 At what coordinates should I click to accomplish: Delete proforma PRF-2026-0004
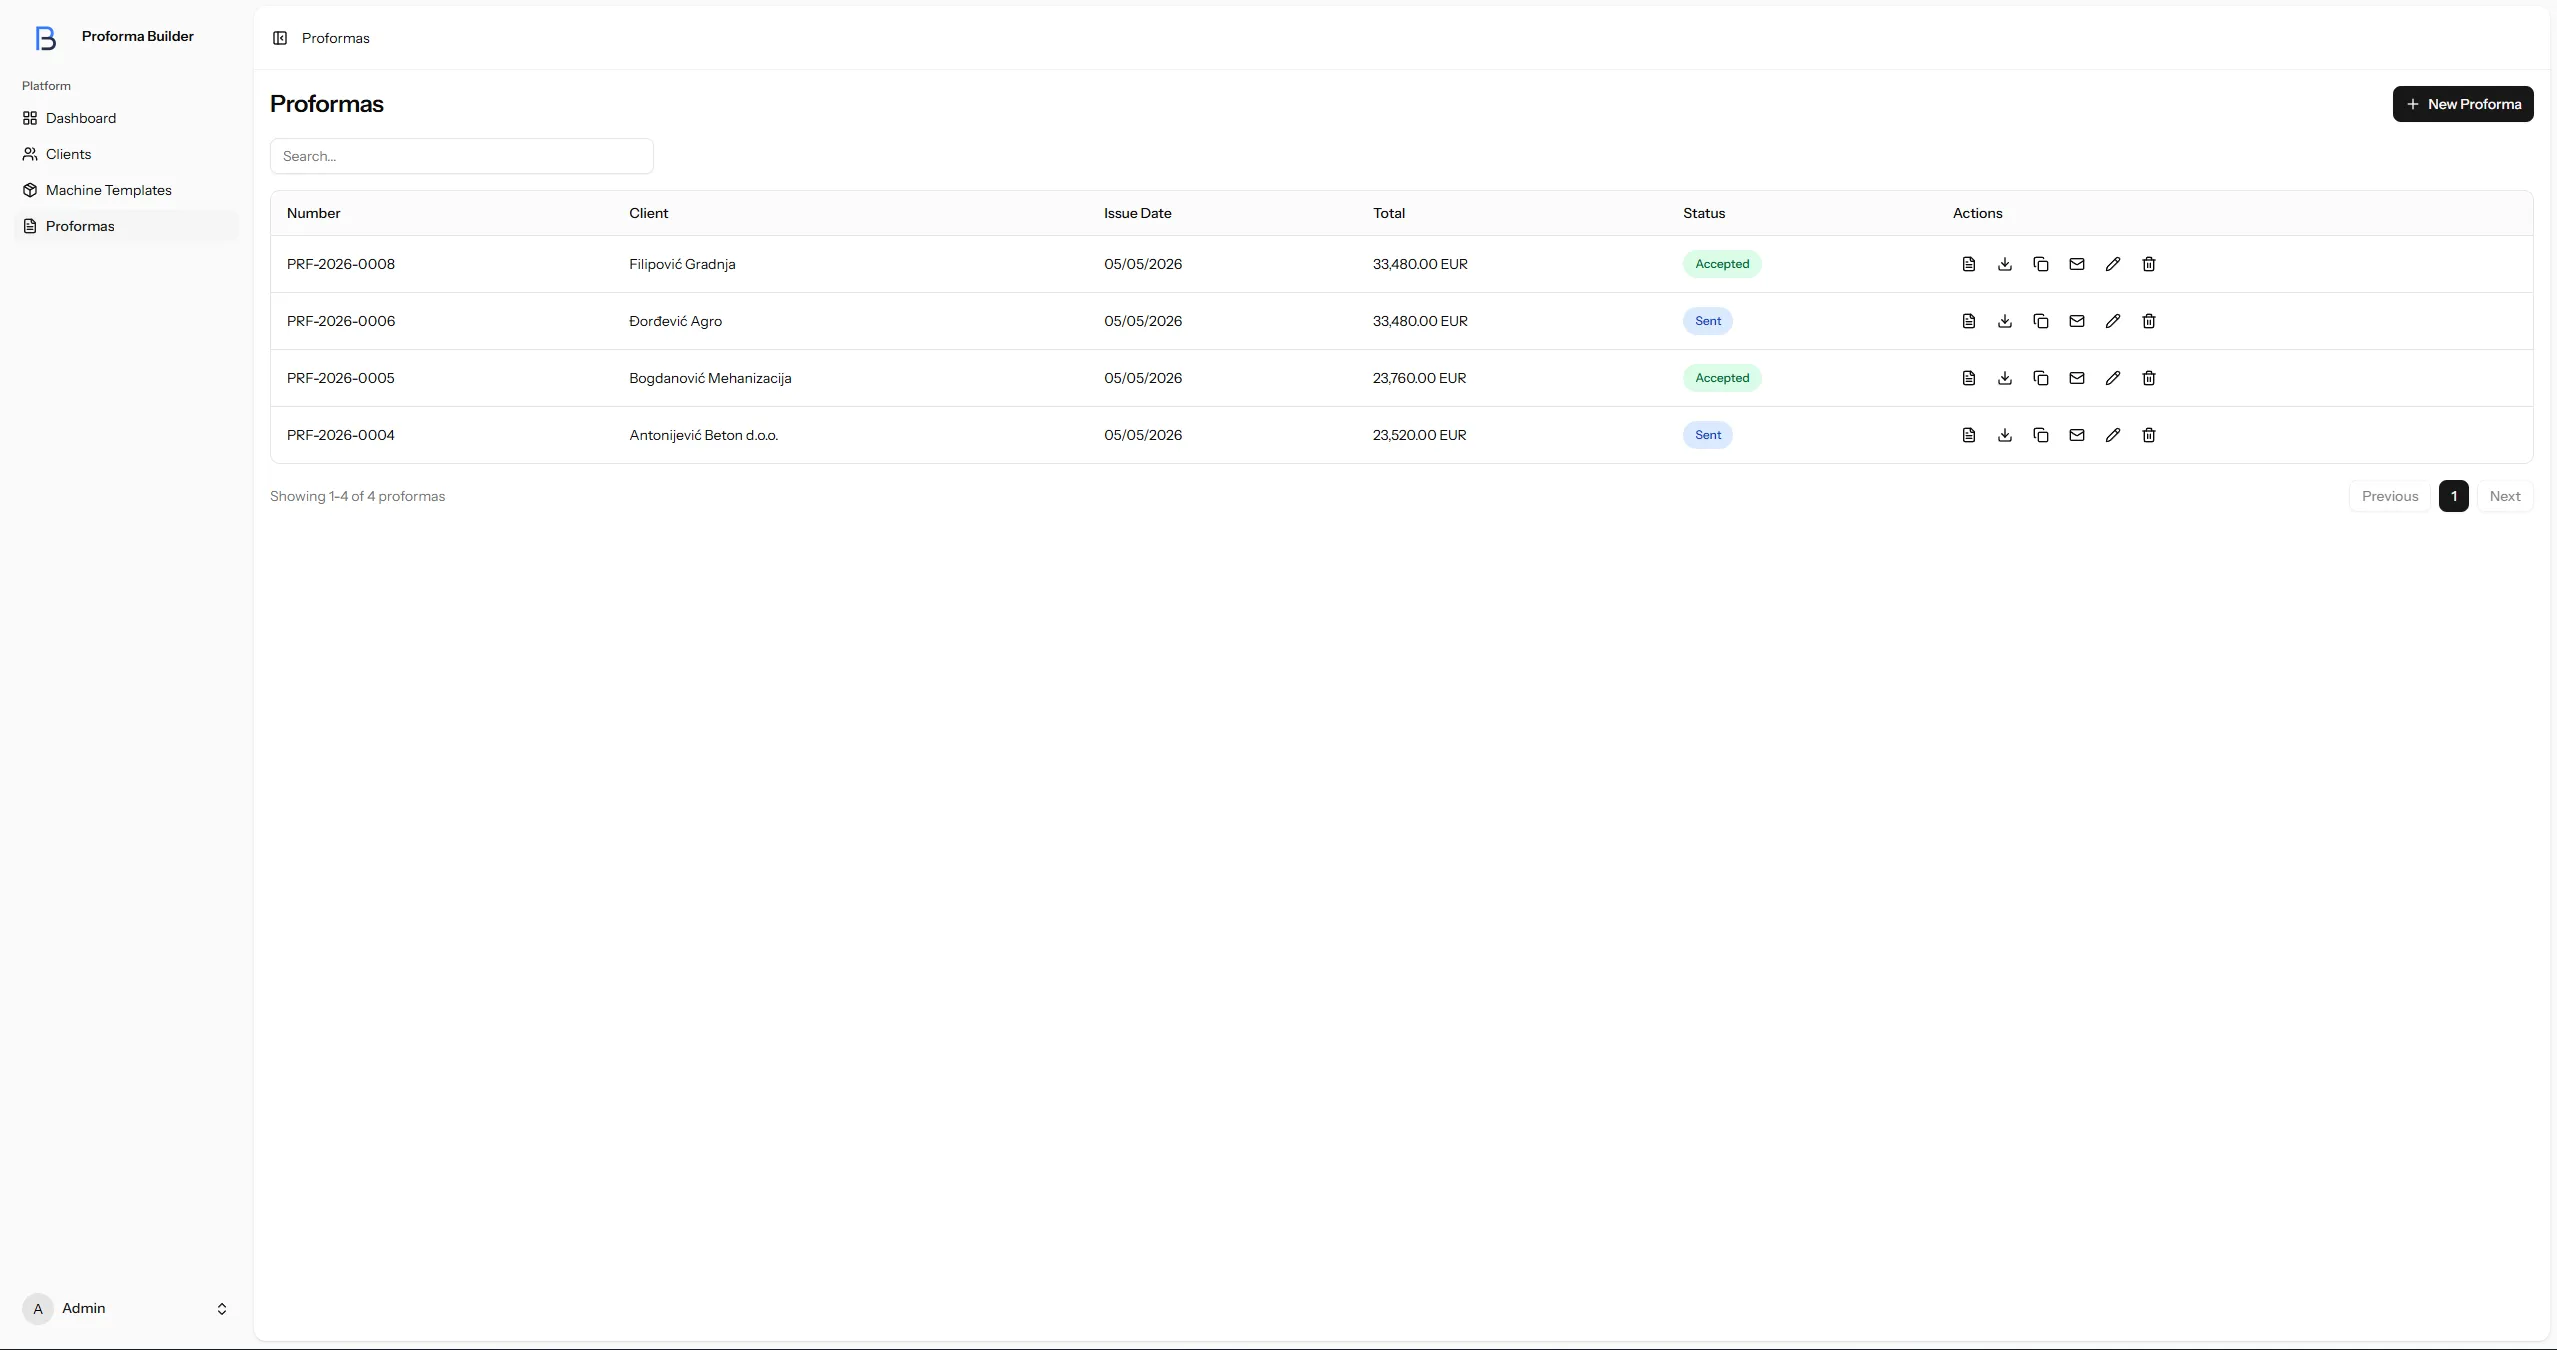(2148, 435)
